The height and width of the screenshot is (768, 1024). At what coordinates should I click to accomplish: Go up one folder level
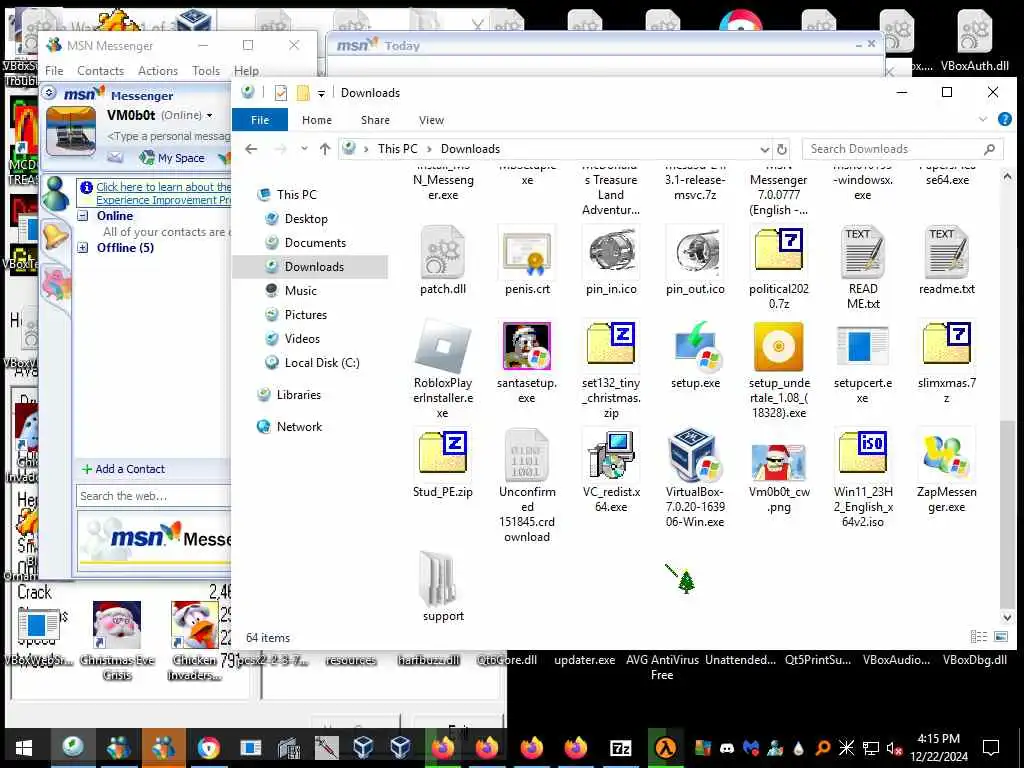325,149
